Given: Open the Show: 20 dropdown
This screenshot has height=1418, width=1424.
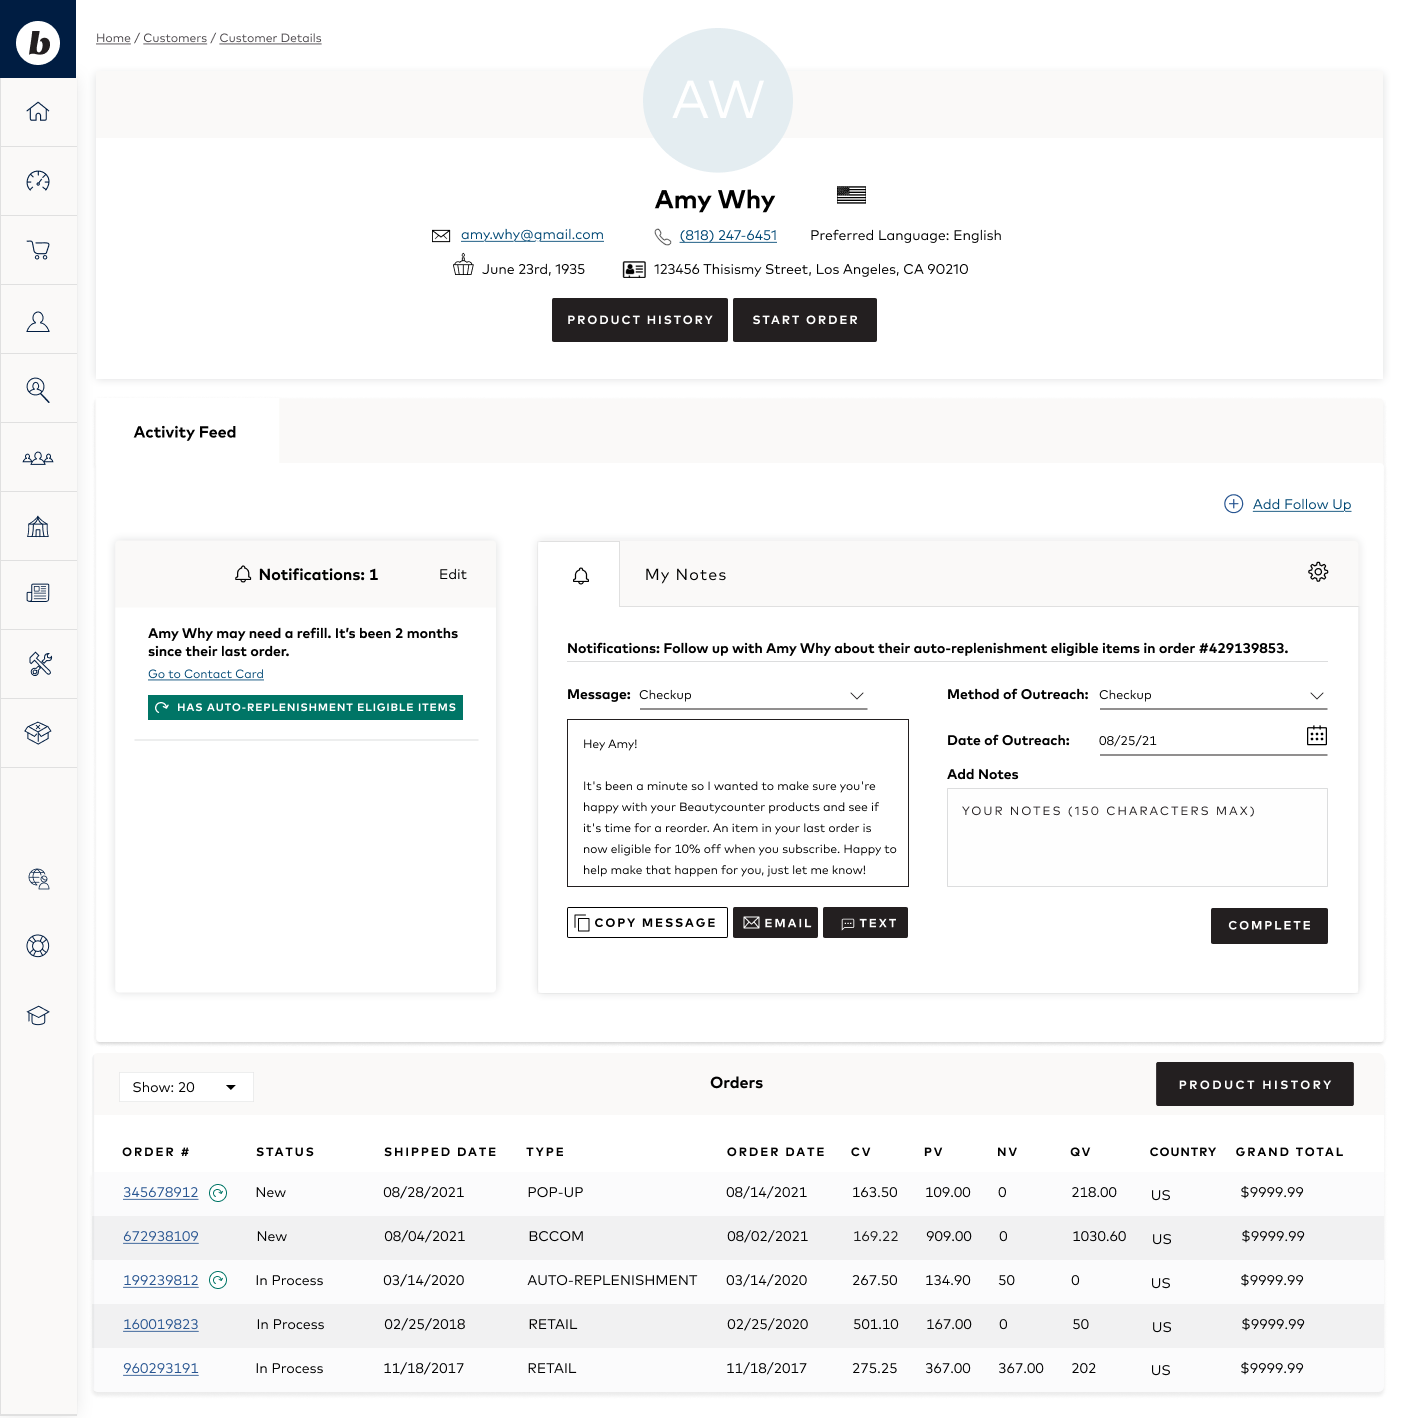Looking at the screenshot, I should click(x=186, y=1087).
